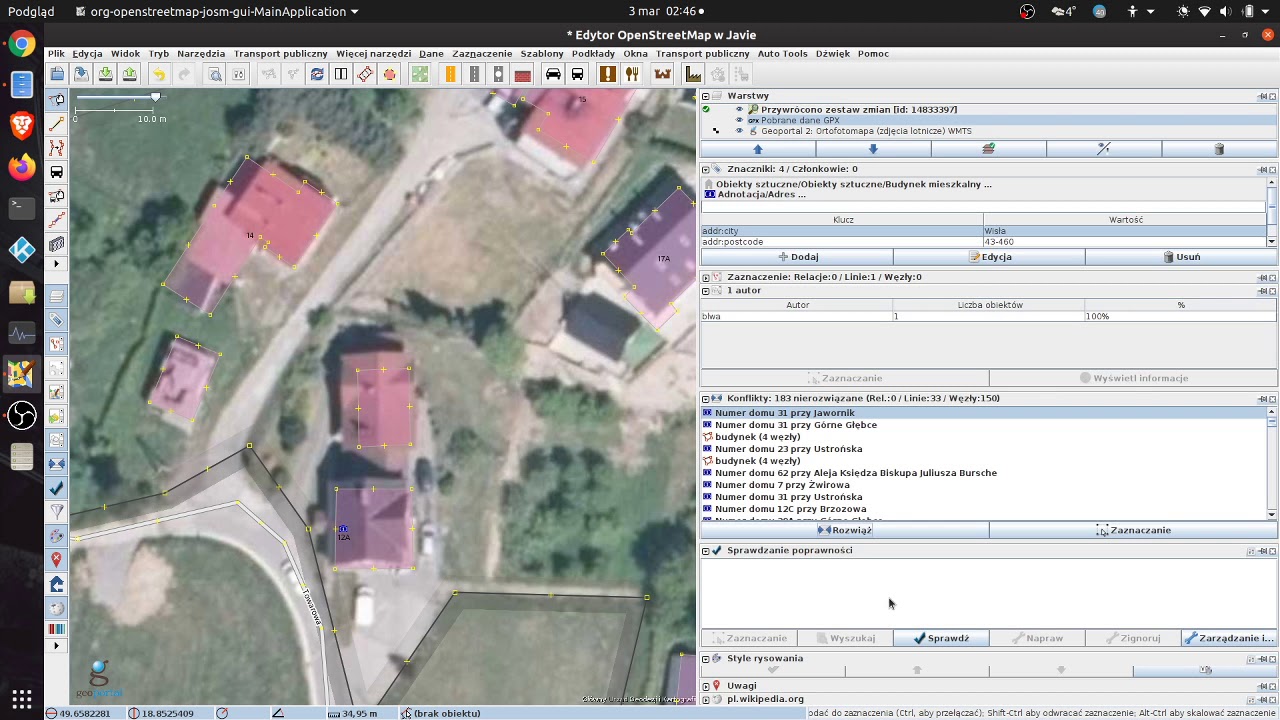Viewport: 1280px width, 720px height.
Task: Click the filter funnel icon in left toolbar
Action: [56, 512]
